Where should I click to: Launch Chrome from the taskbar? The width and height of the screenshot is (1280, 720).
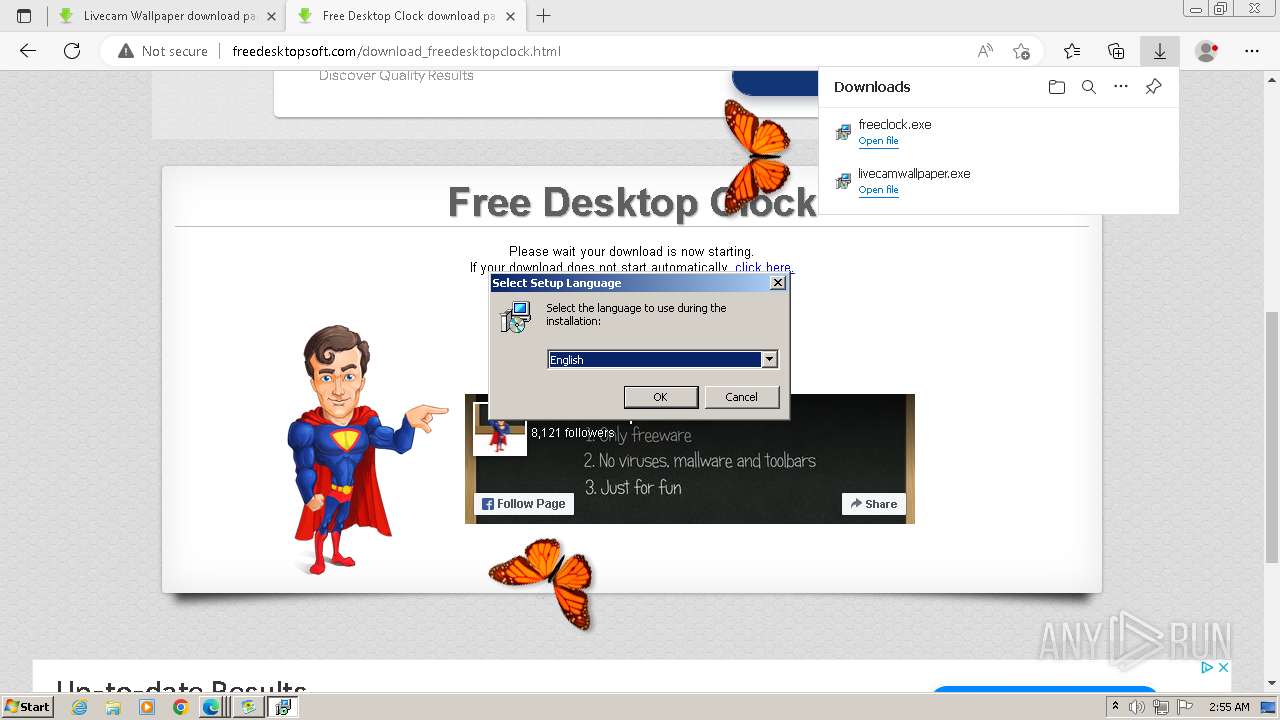tap(180, 707)
